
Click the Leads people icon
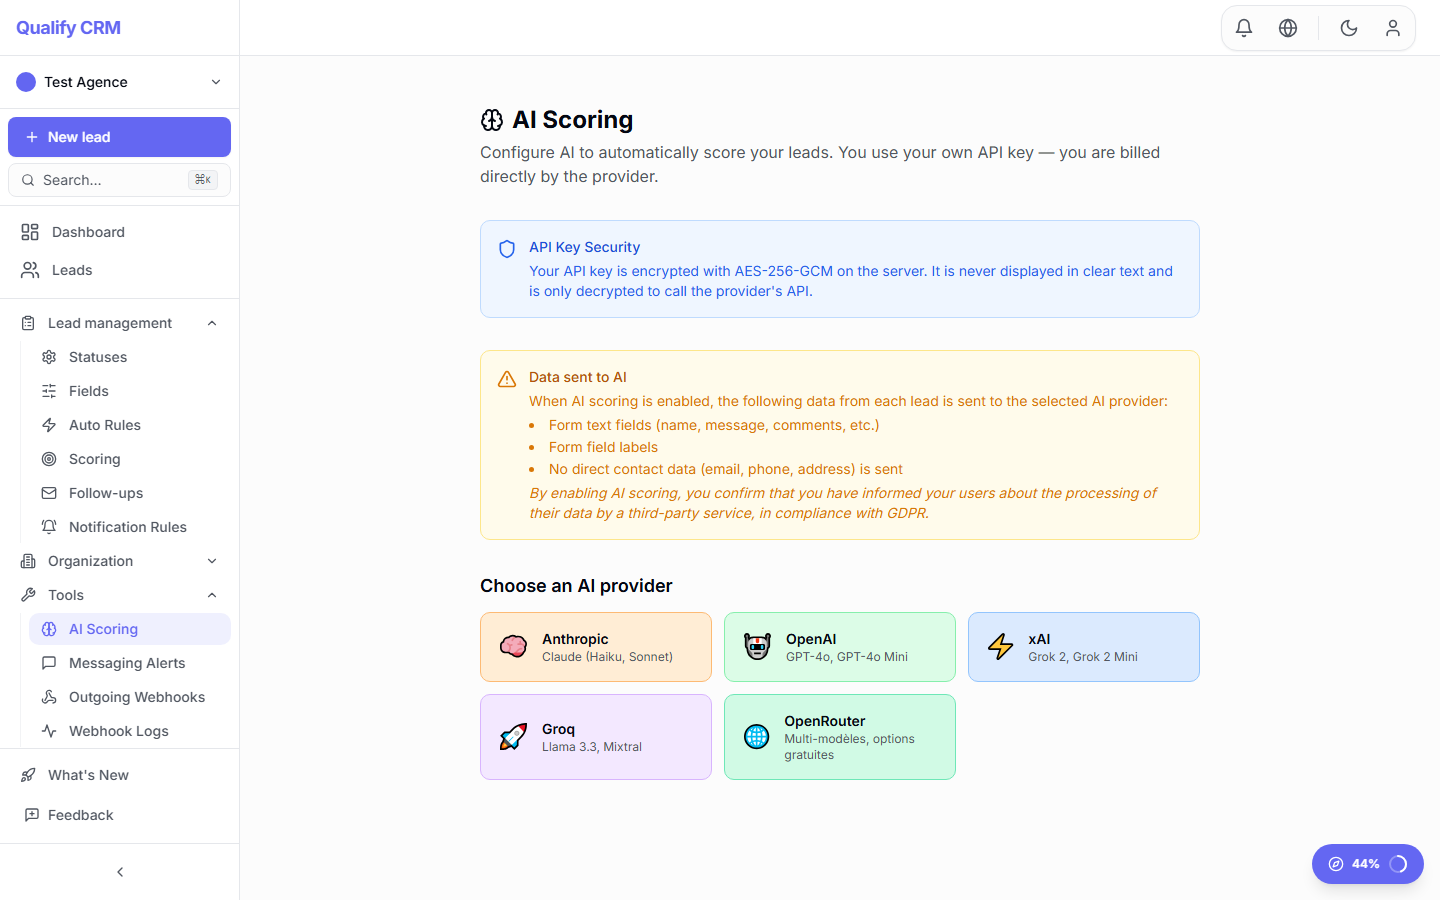30,270
